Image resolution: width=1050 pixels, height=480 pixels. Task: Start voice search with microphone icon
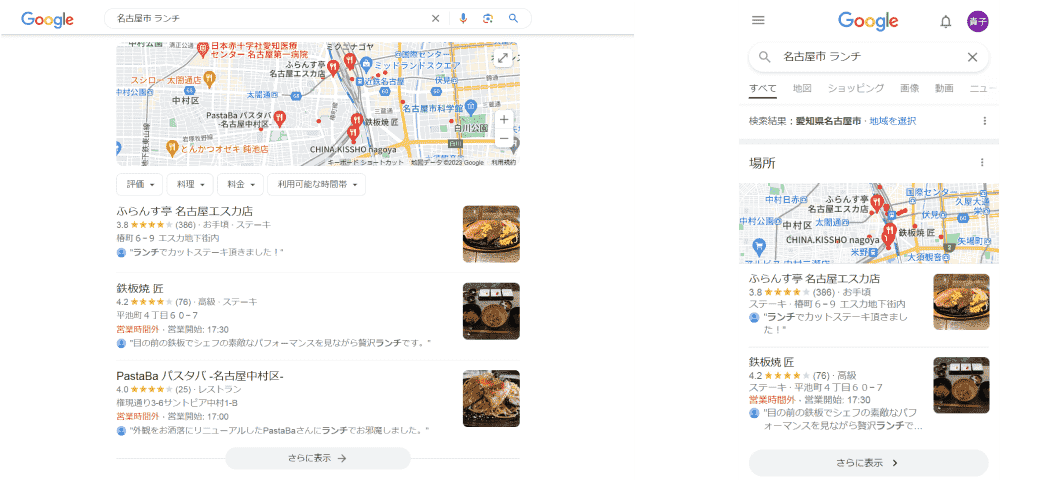(x=463, y=19)
